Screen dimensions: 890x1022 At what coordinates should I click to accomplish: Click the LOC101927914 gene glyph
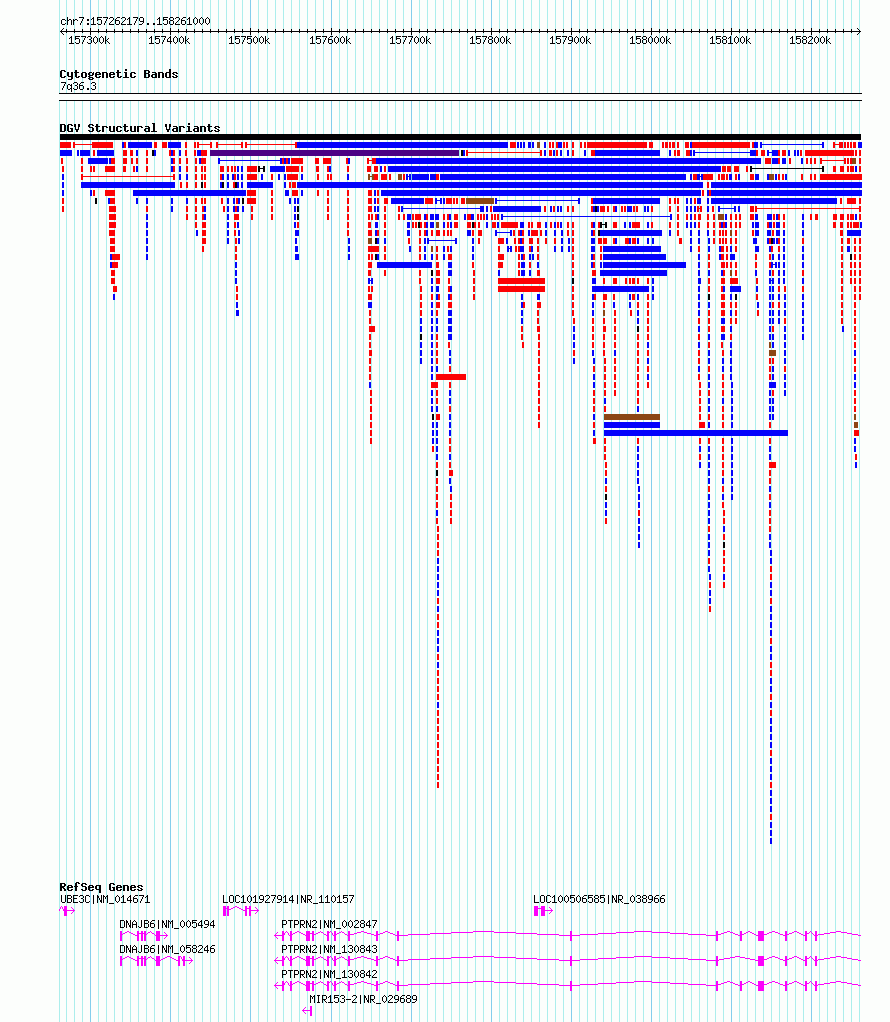point(241,911)
